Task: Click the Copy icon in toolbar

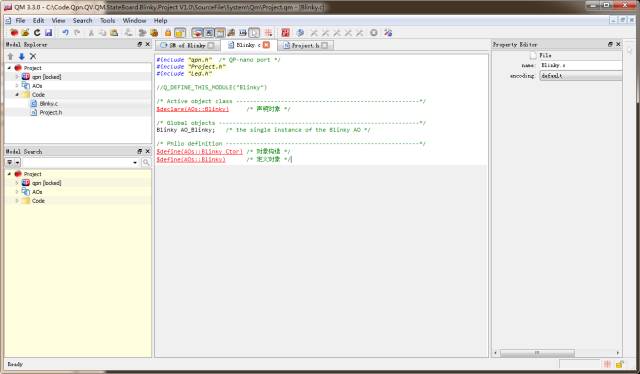Action: tap(102, 33)
